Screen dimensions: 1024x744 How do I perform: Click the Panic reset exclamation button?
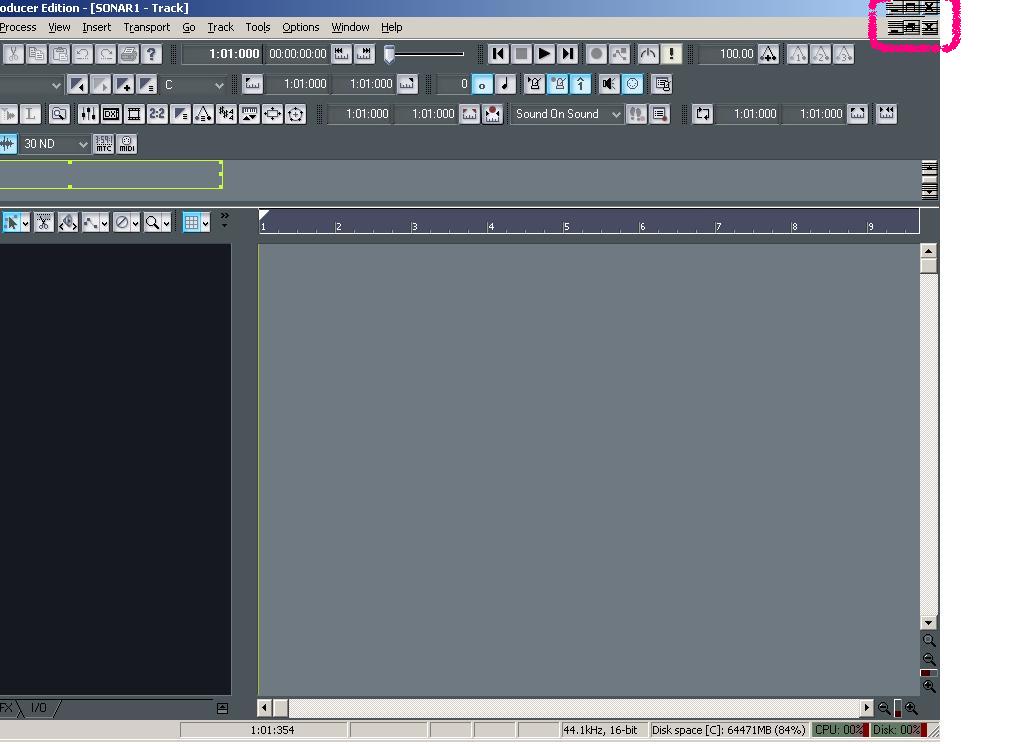[671, 54]
